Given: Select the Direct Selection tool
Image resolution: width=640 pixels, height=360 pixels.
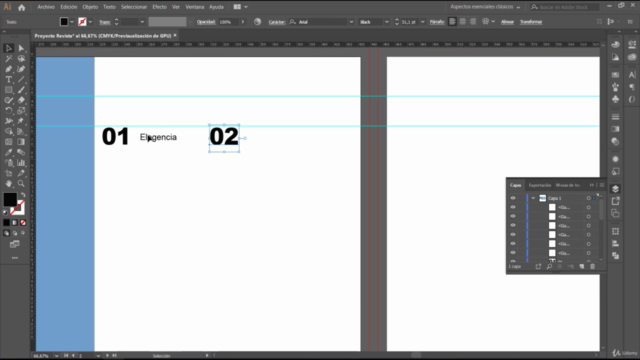Looking at the screenshot, I should [x=21, y=48].
